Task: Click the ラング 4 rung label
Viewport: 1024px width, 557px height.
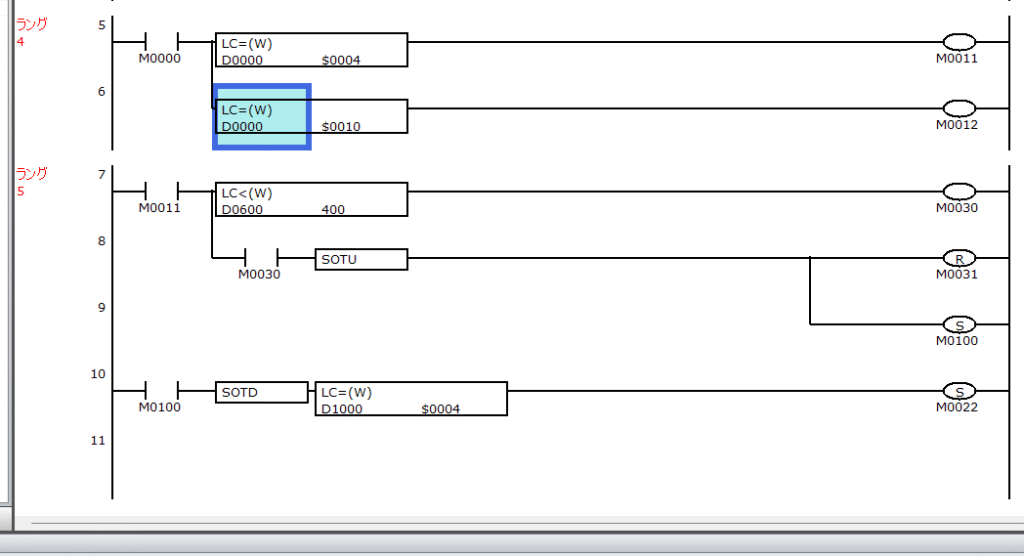Action: pos(31,32)
